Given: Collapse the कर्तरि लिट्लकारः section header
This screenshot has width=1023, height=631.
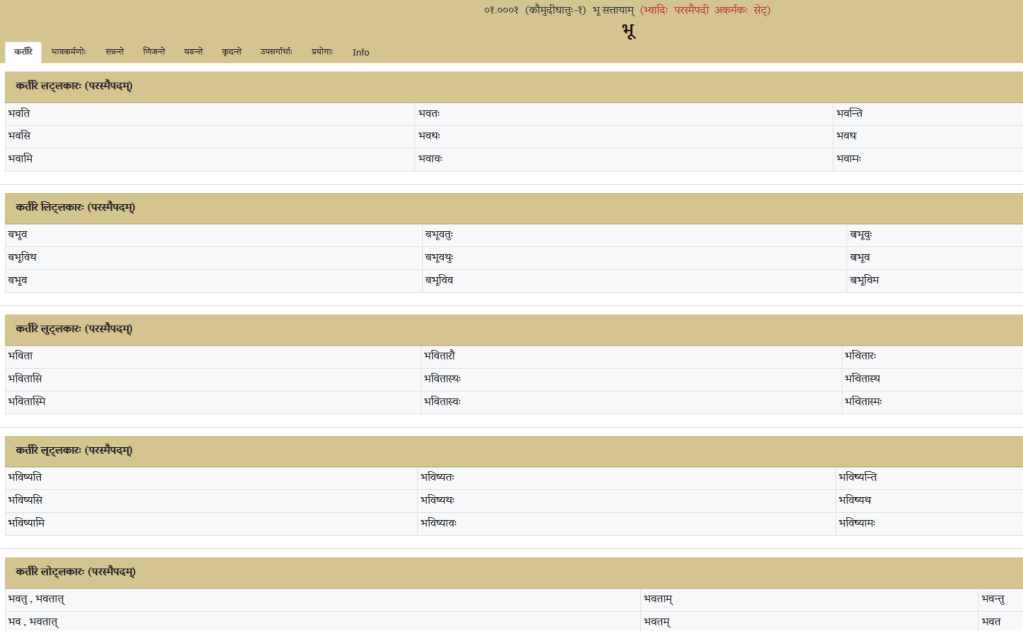Looking at the screenshot, I should [x=75, y=208].
